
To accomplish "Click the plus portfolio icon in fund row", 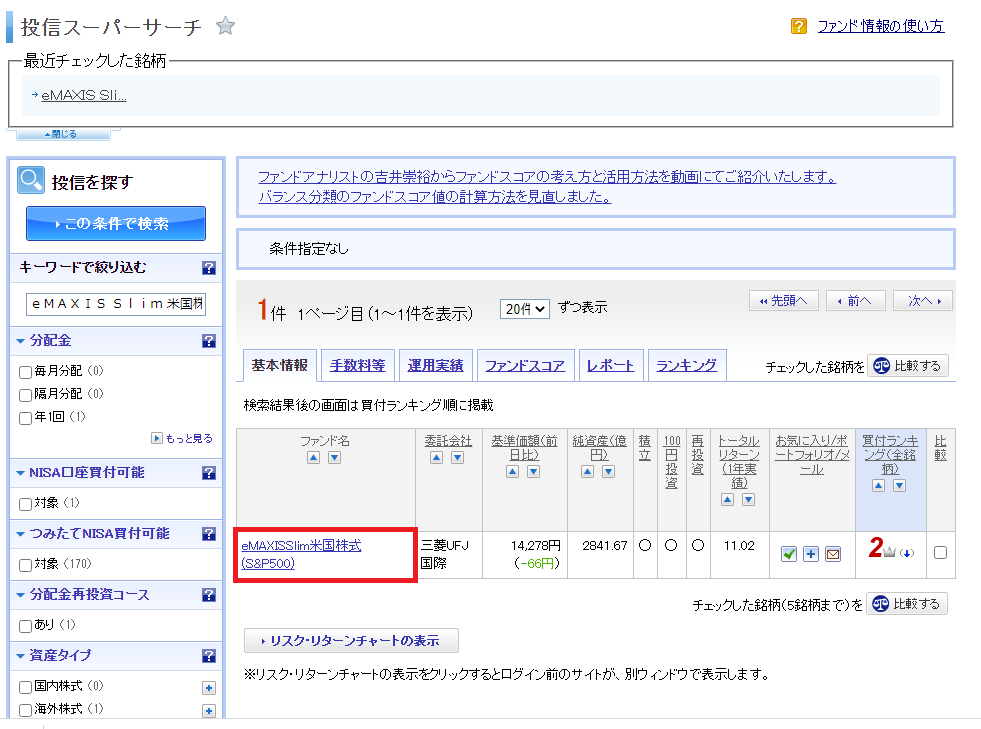I will click(x=811, y=554).
